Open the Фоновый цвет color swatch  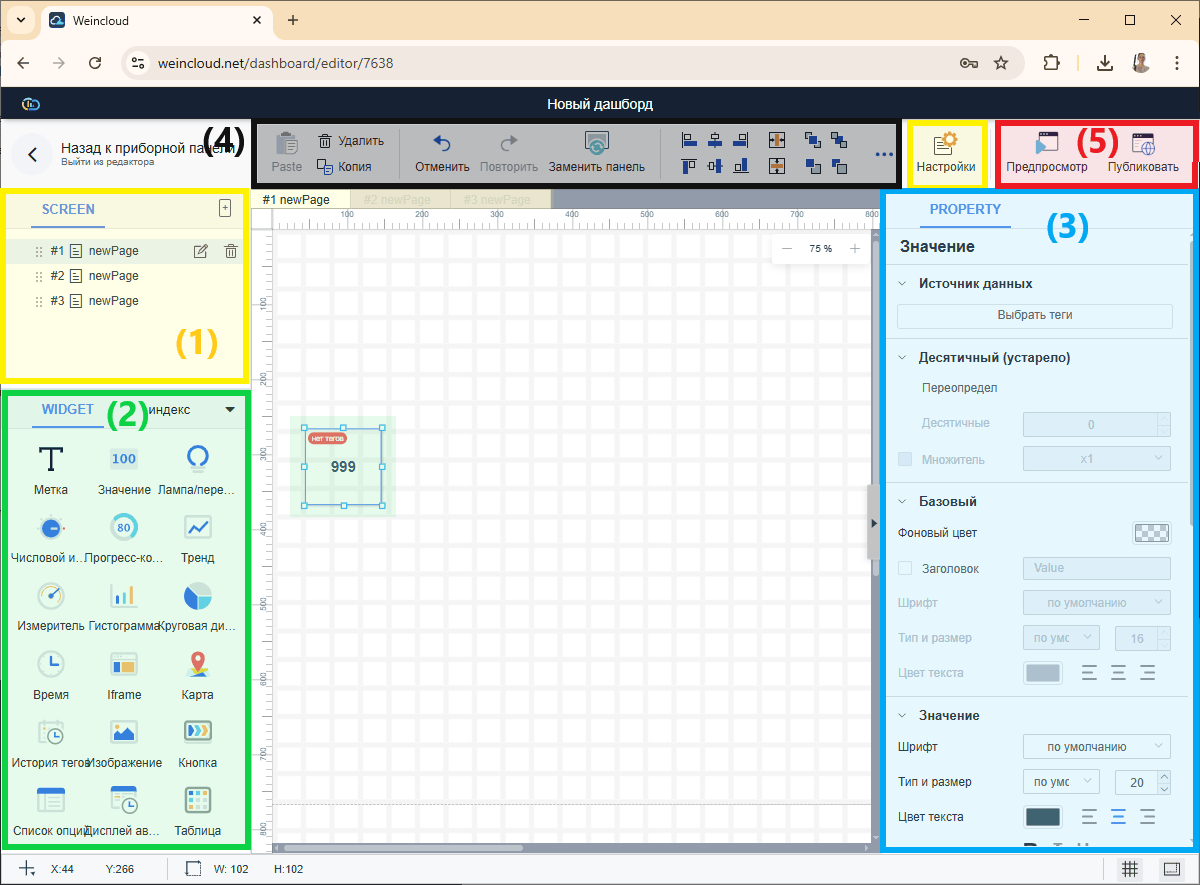[1151, 533]
